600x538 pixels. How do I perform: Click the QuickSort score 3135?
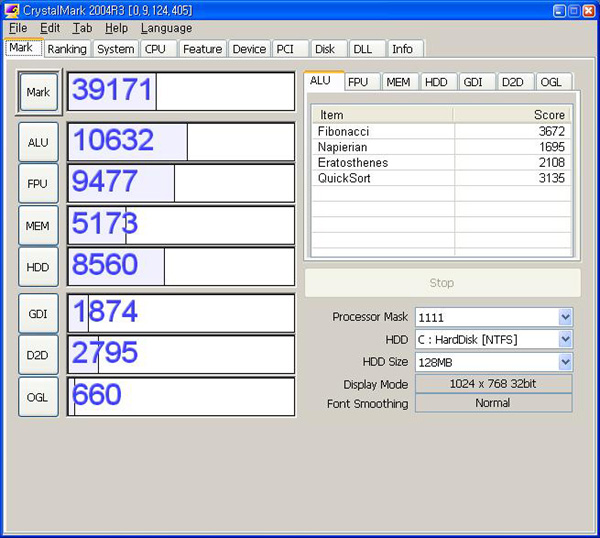[551, 178]
